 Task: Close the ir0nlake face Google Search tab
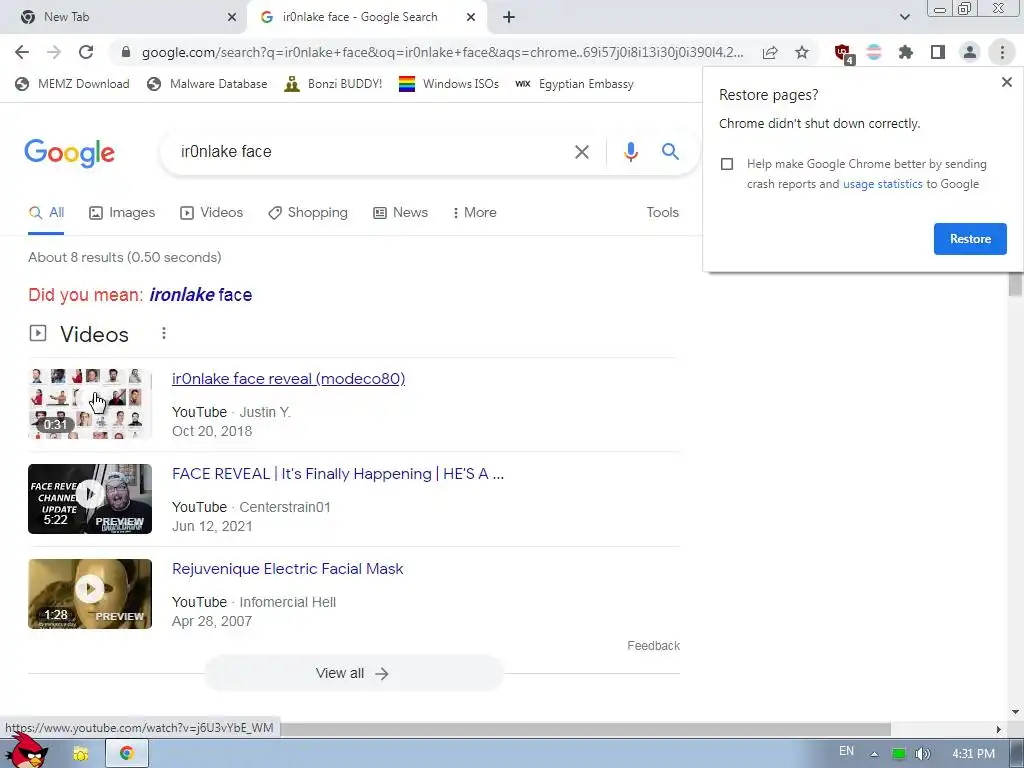click(471, 17)
